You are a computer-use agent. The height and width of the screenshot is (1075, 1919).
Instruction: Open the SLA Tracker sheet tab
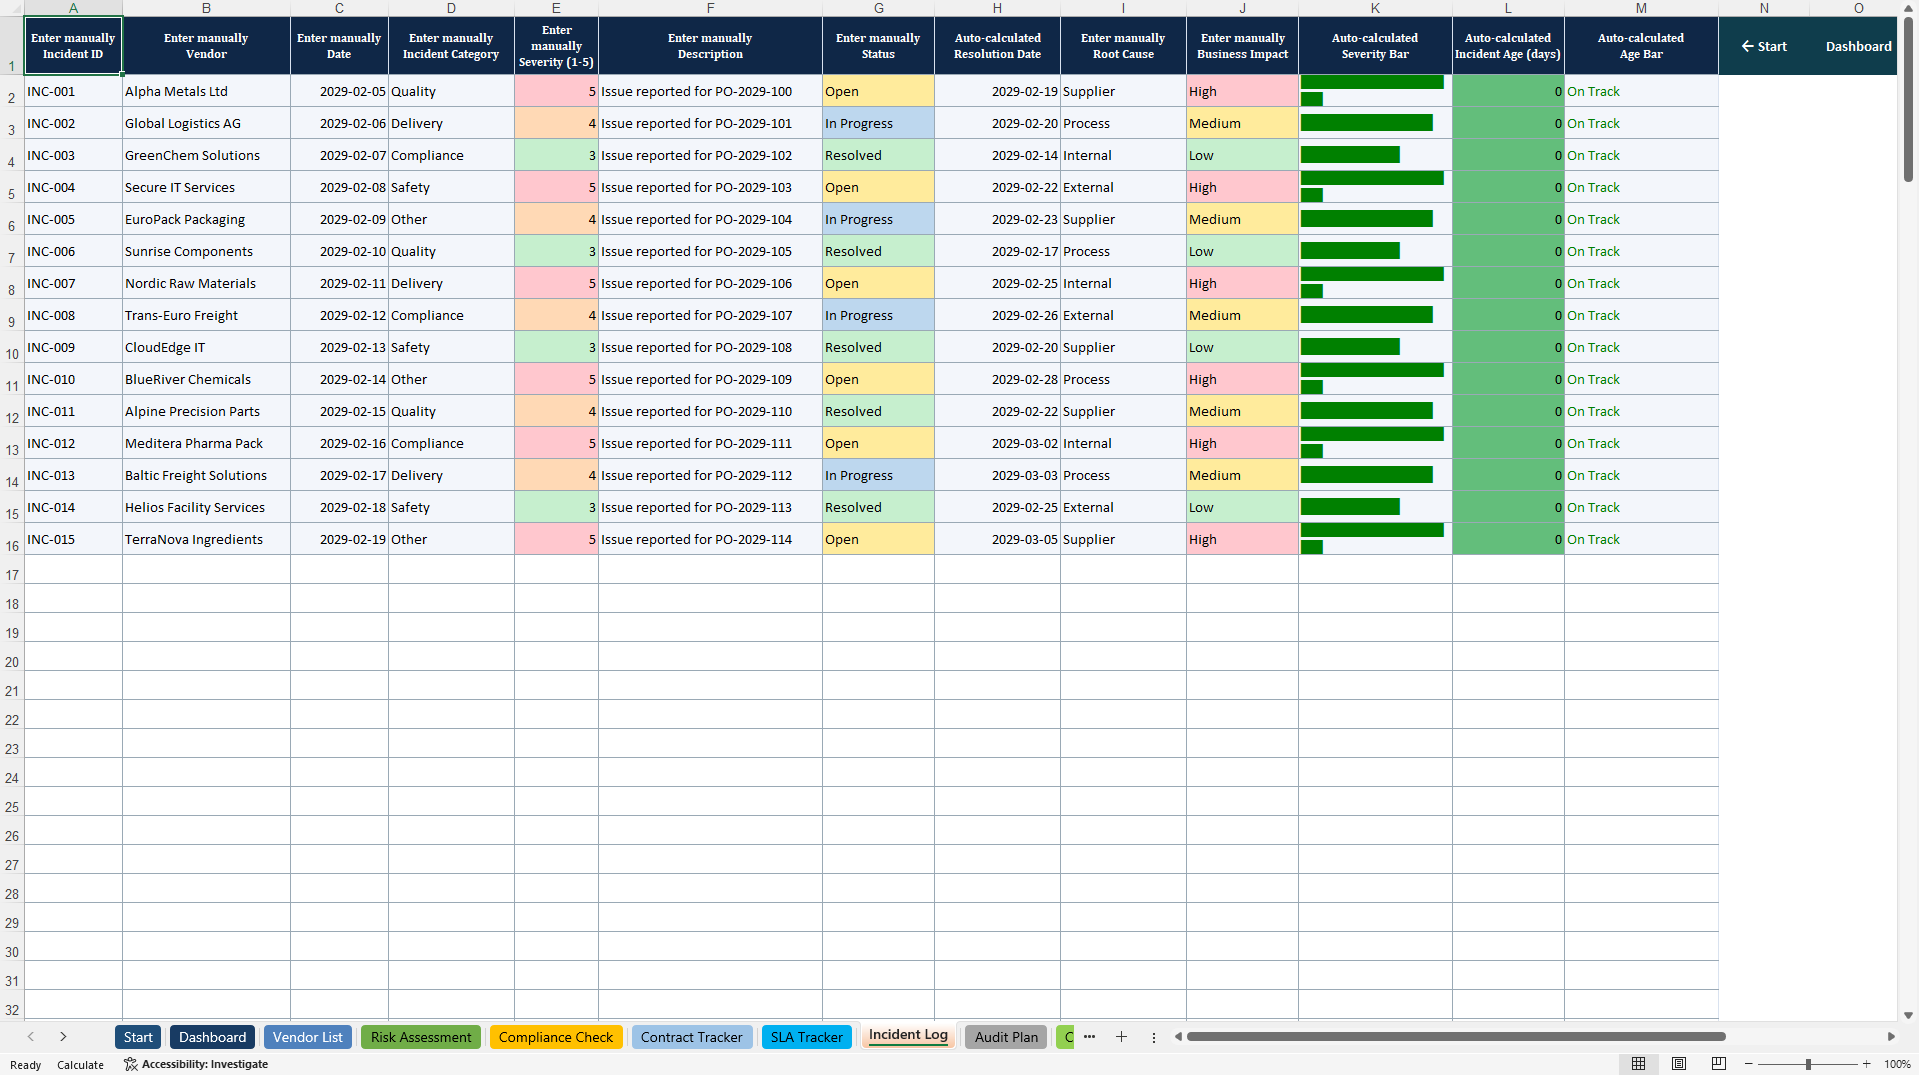click(807, 1037)
